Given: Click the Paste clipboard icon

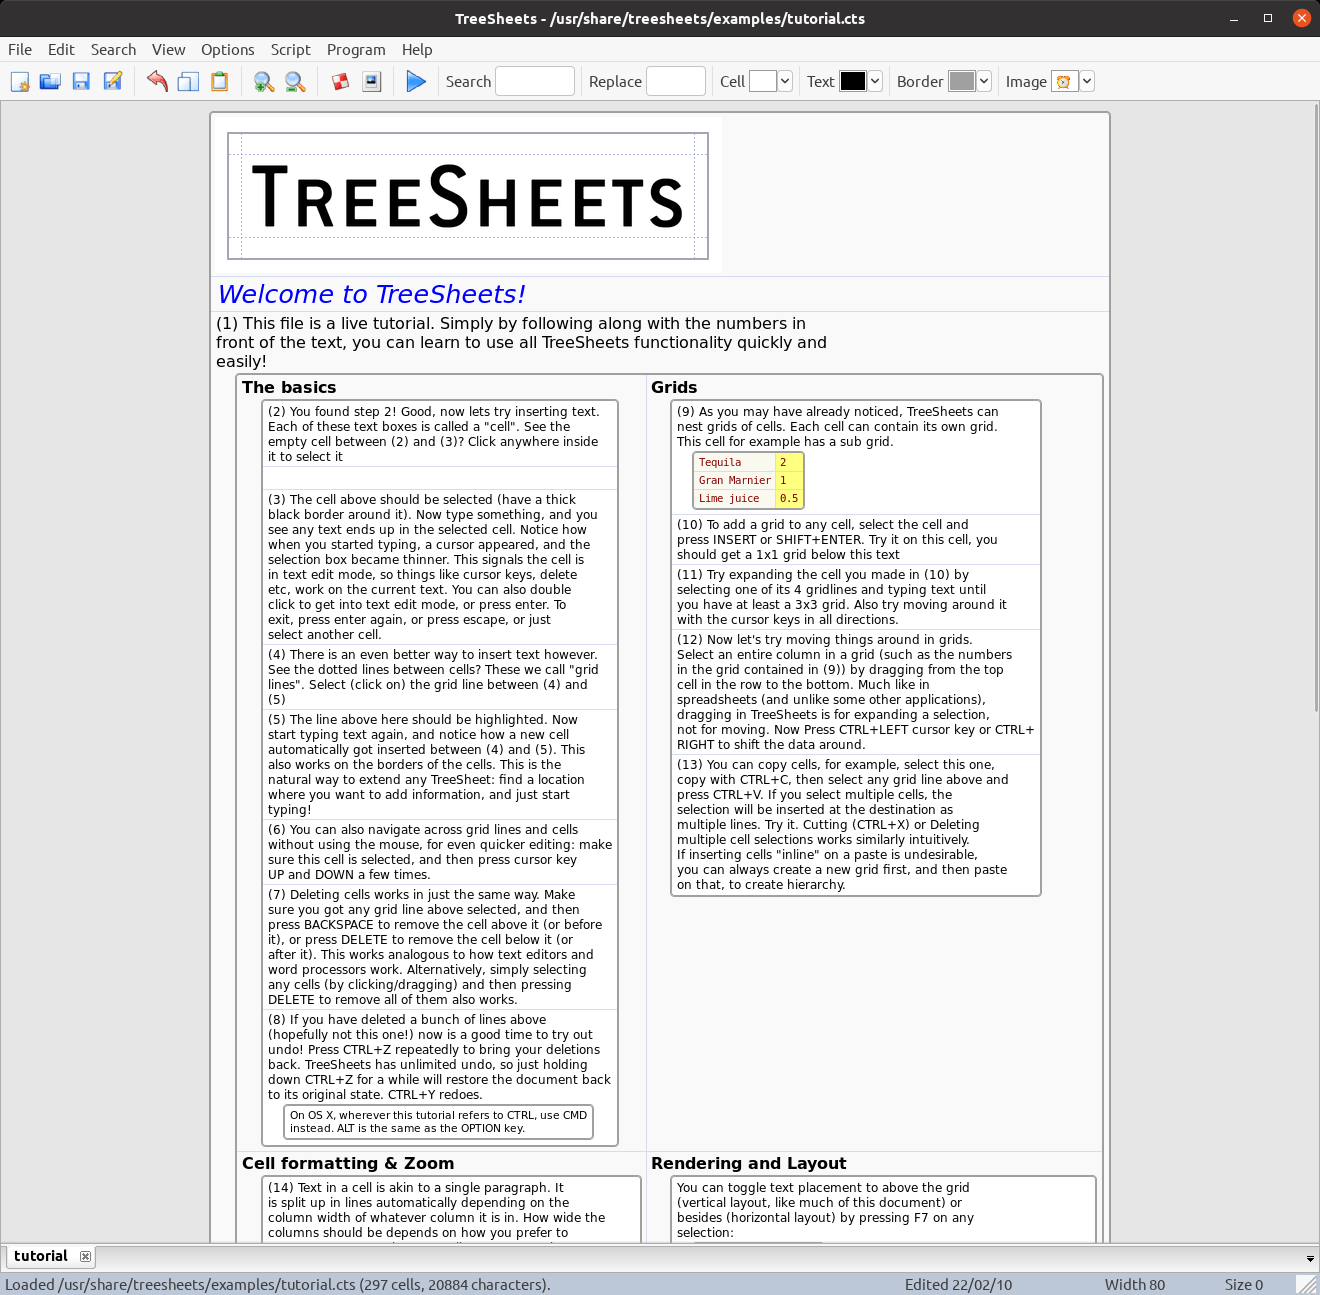Looking at the screenshot, I should coord(219,82).
